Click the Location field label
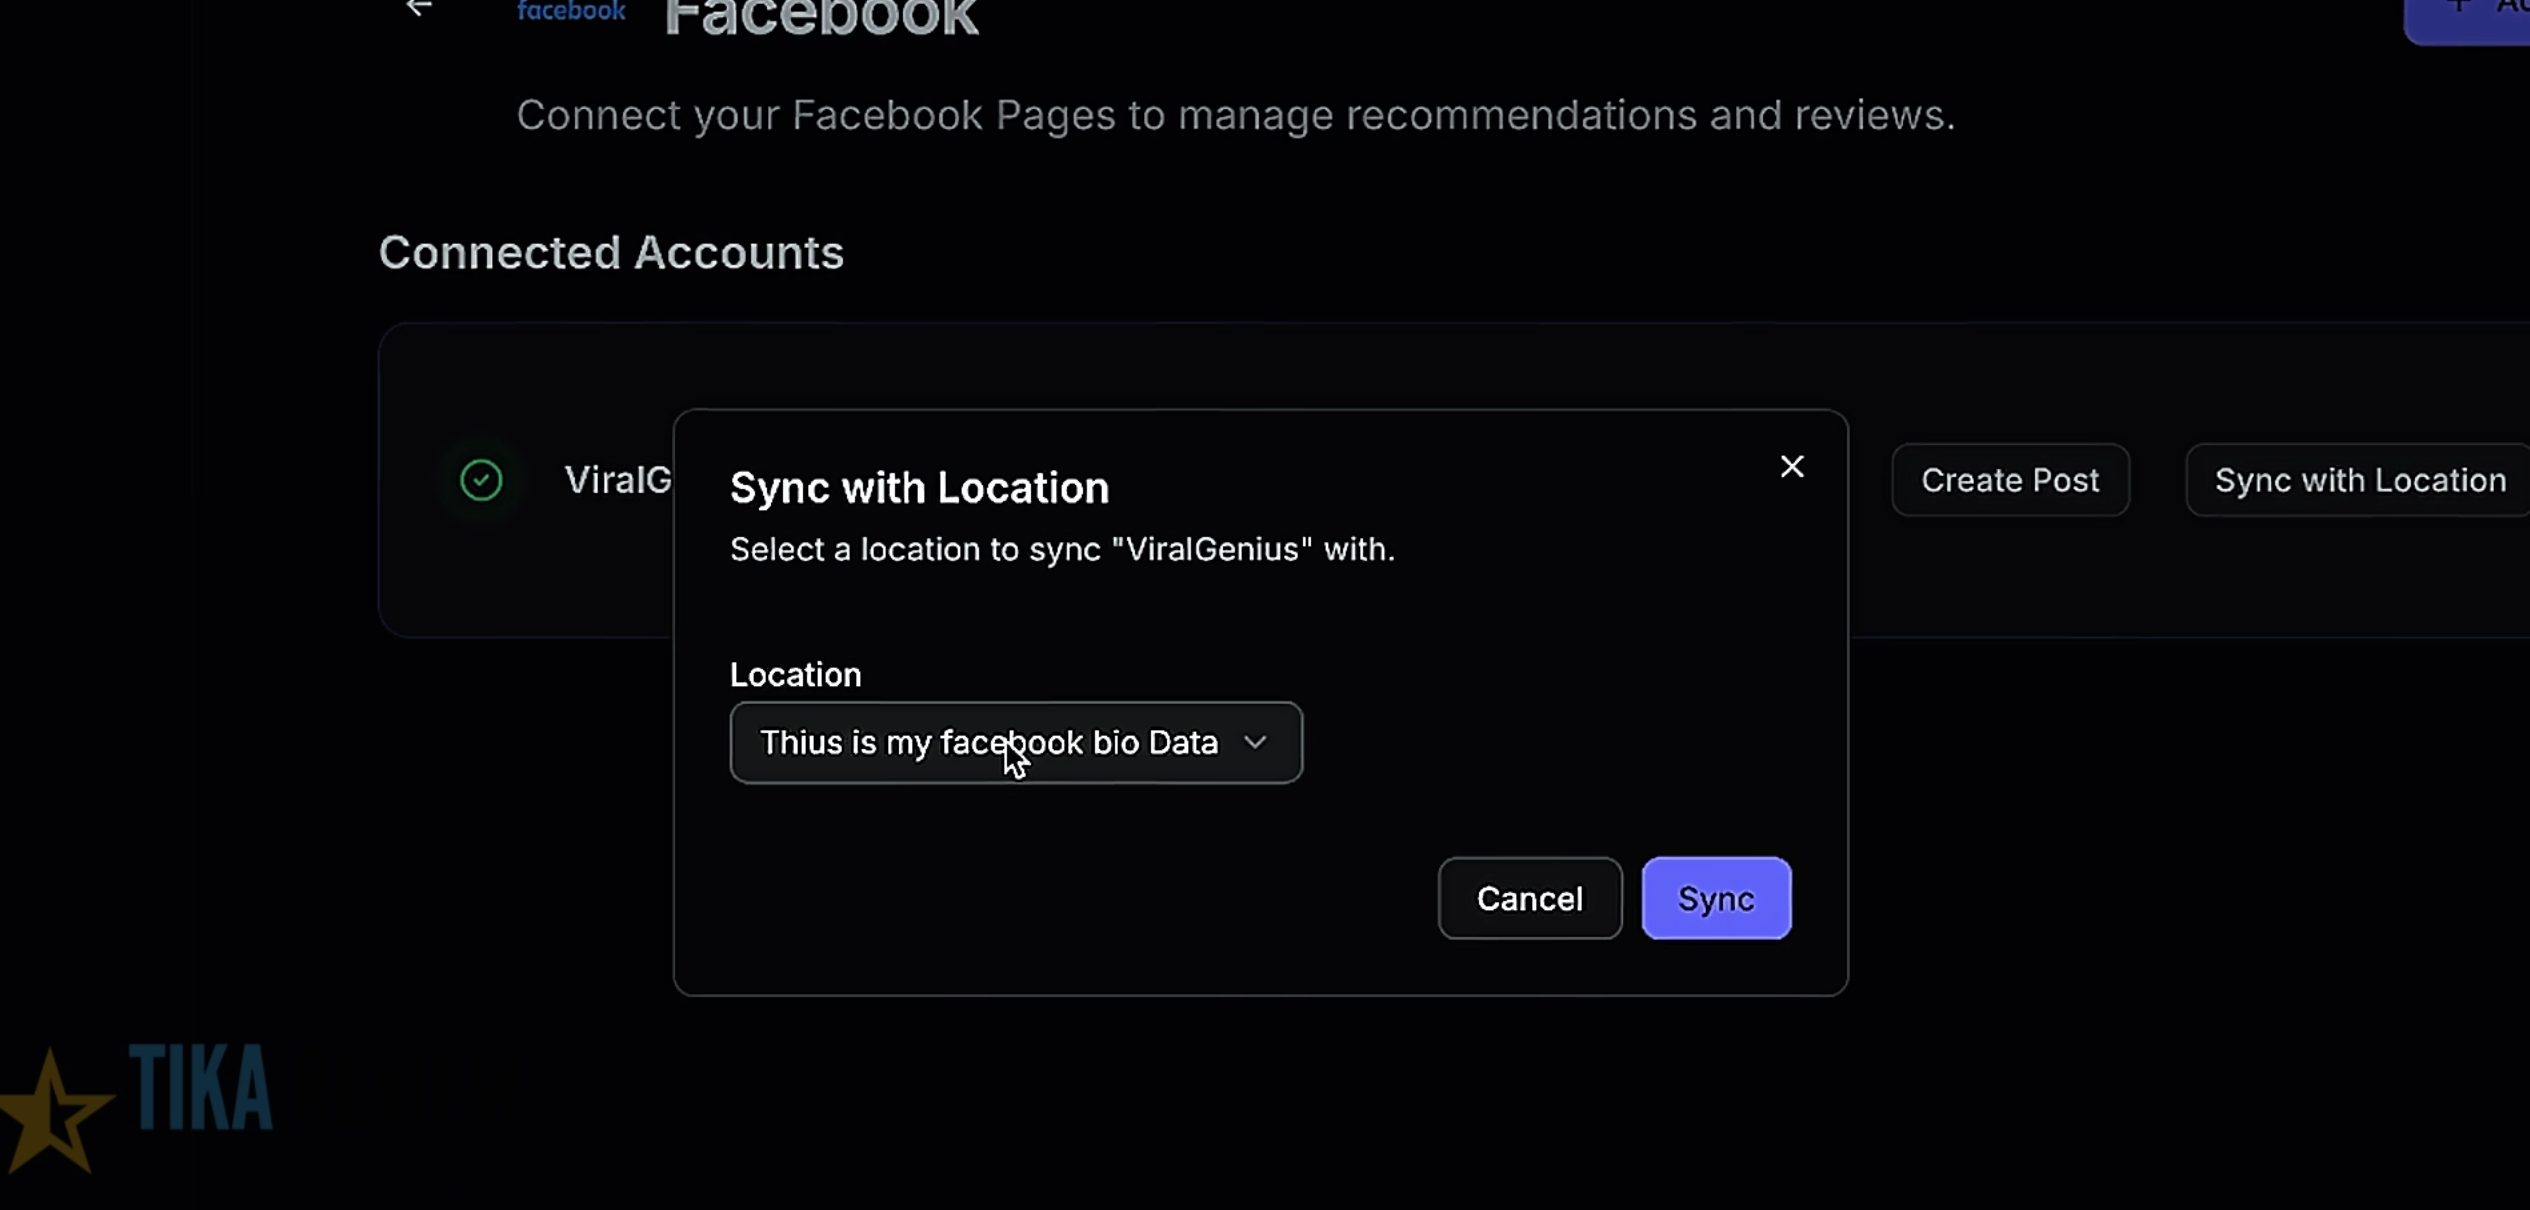The height and width of the screenshot is (1210, 2530). (795, 675)
